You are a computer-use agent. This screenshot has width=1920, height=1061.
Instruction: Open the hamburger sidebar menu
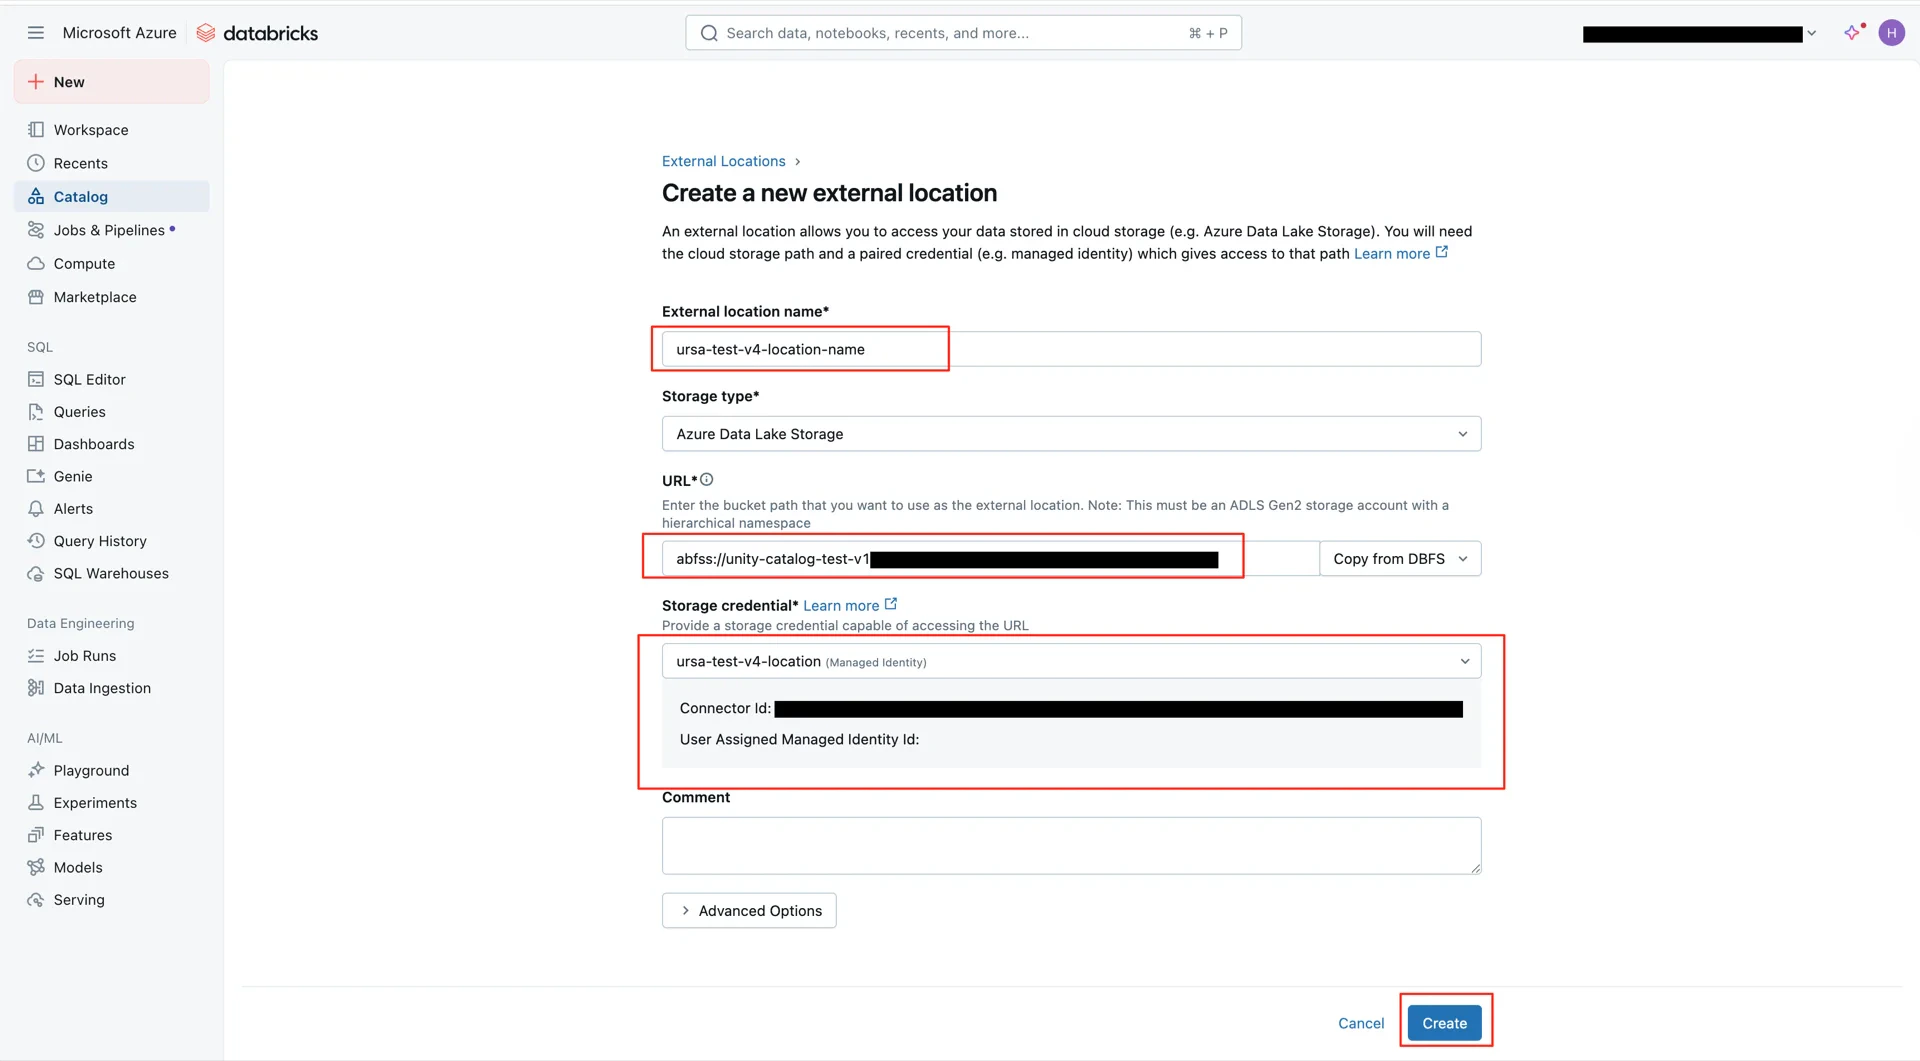[x=36, y=33]
